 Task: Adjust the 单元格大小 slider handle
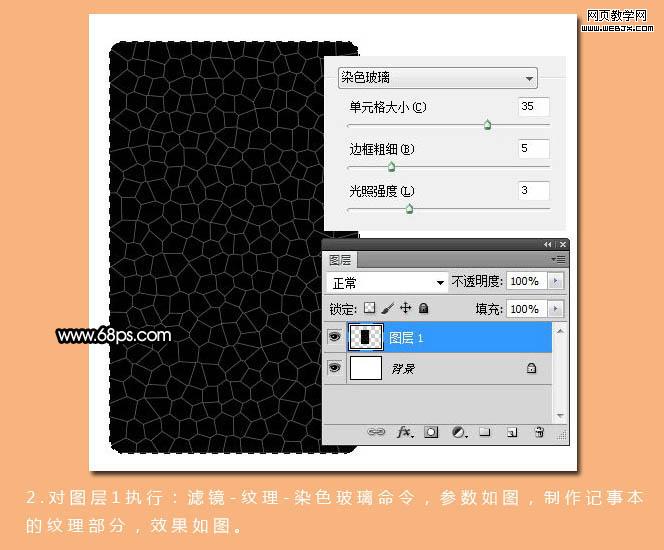coord(487,124)
